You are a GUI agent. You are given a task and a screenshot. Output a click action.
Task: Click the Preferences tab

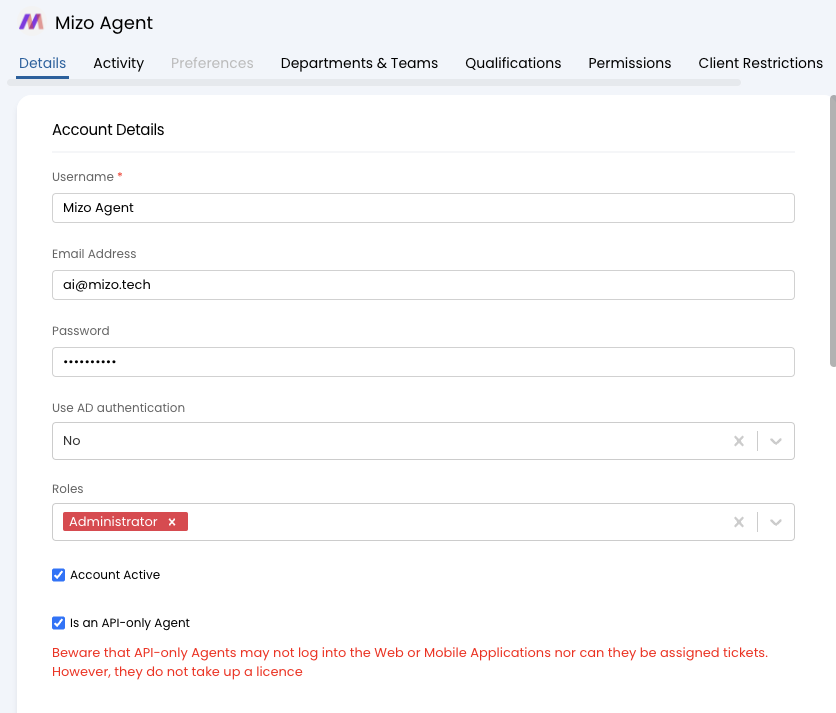[212, 63]
